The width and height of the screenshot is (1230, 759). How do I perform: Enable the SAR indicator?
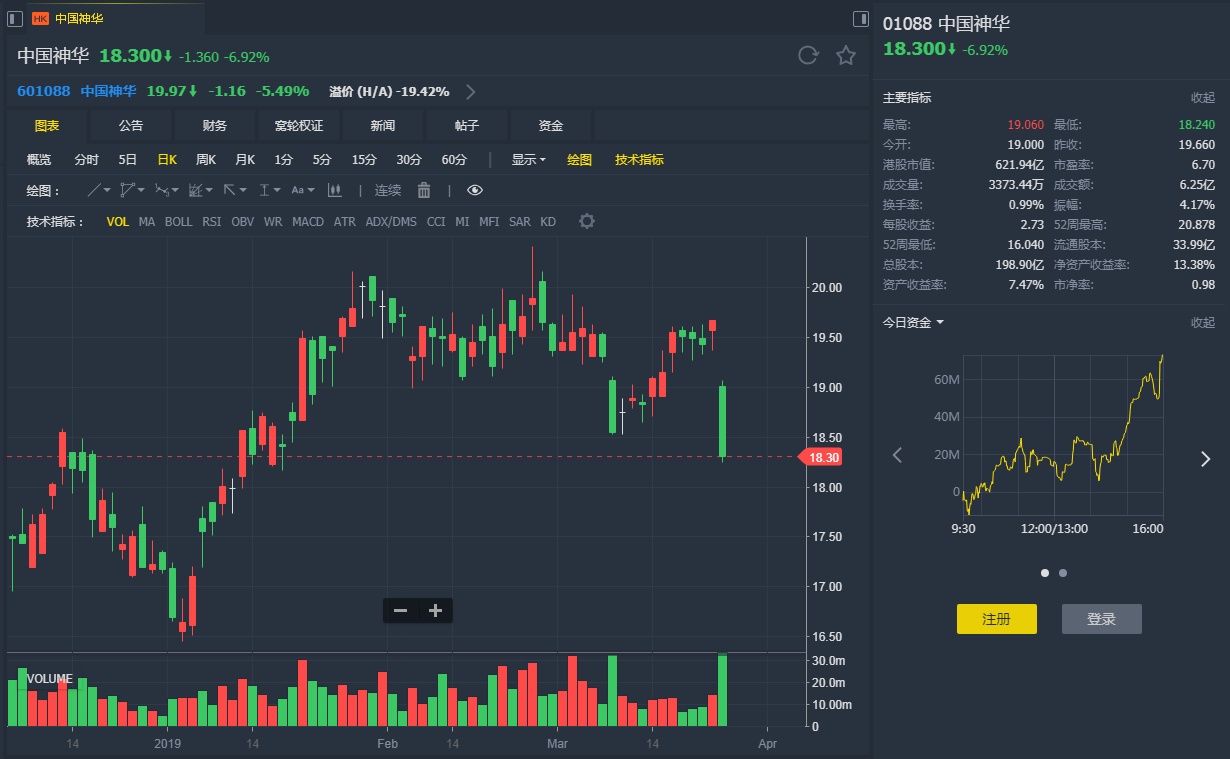pyautogui.click(x=520, y=221)
